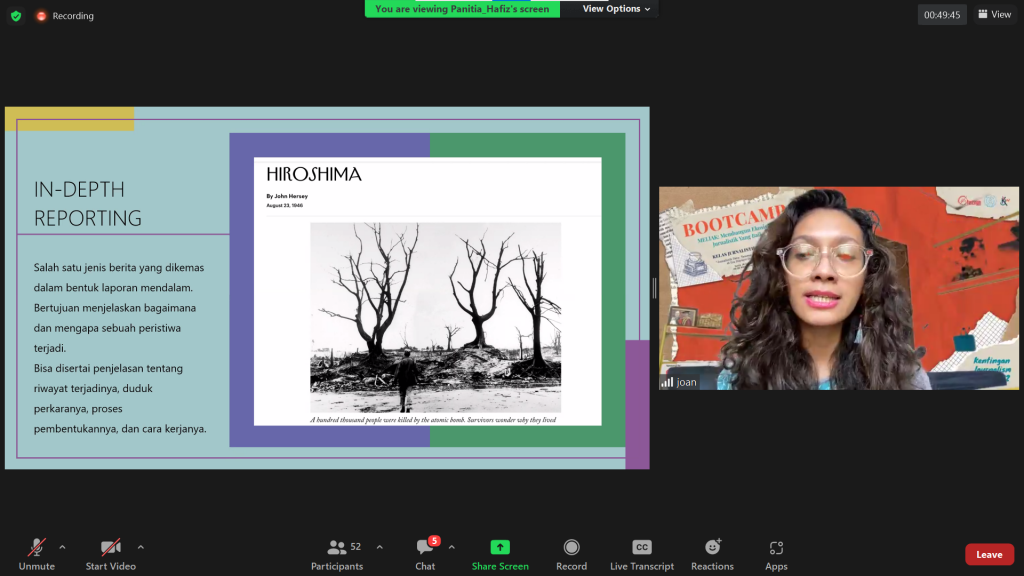This screenshot has width=1024, height=576.
Task: Click the signal strength icon beside joan
Action: pos(667,382)
